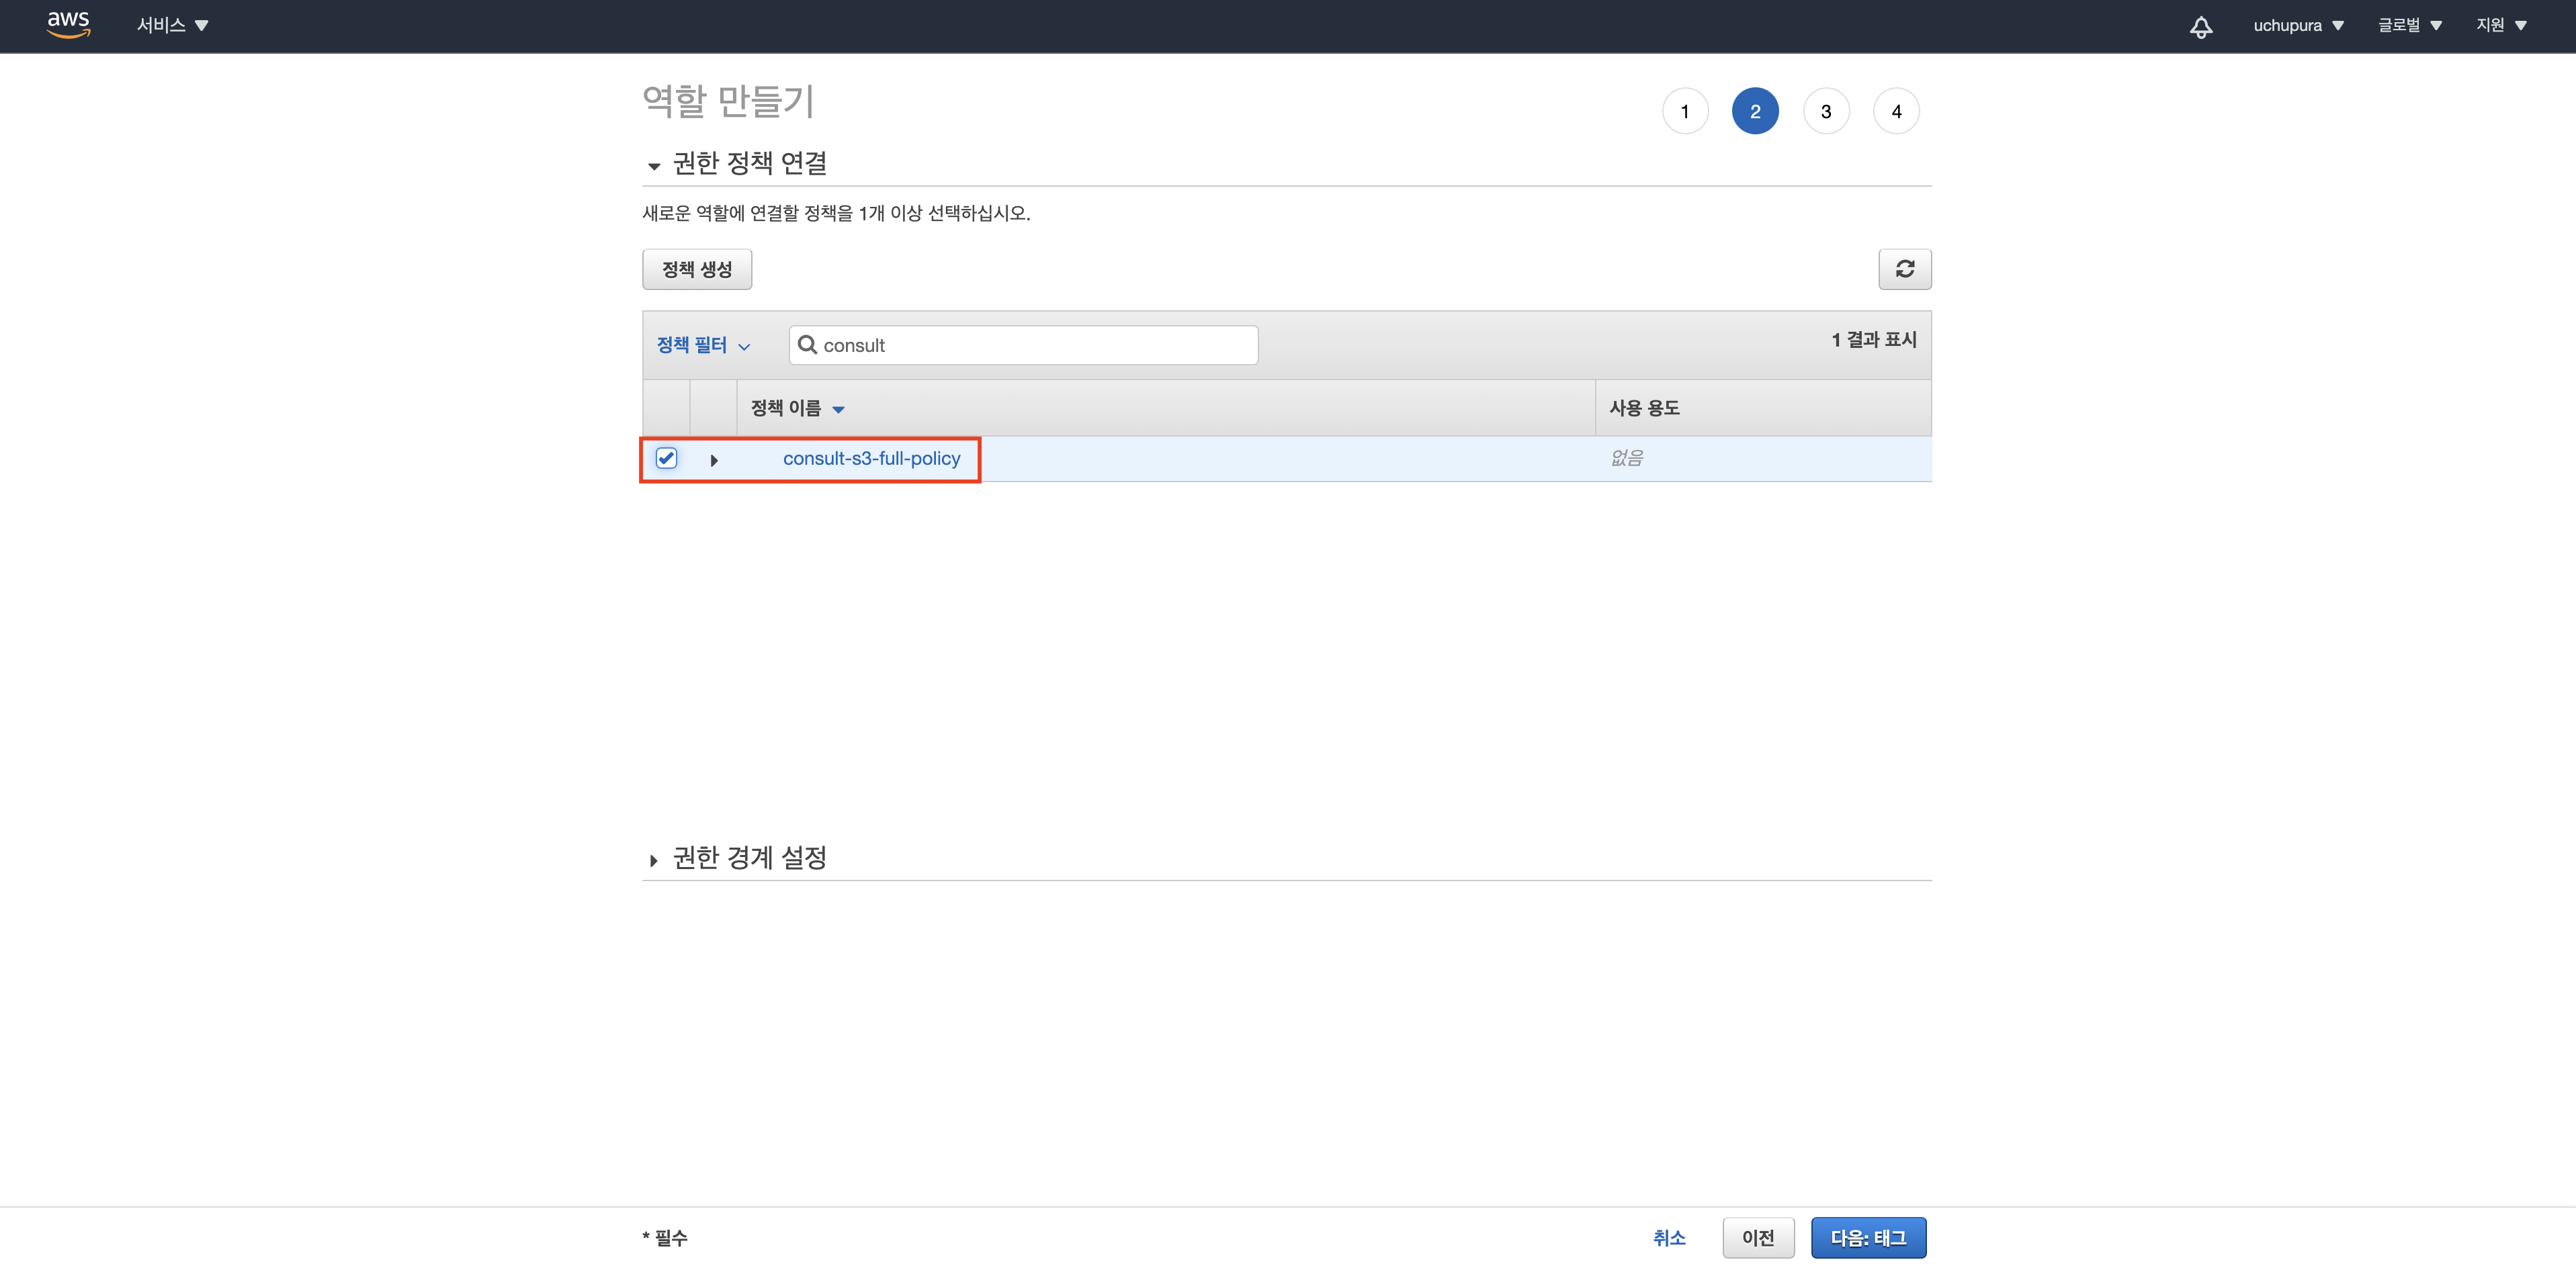The height and width of the screenshot is (1264, 2576).
Task: Open the 서비스 menu
Action: tap(172, 25)
